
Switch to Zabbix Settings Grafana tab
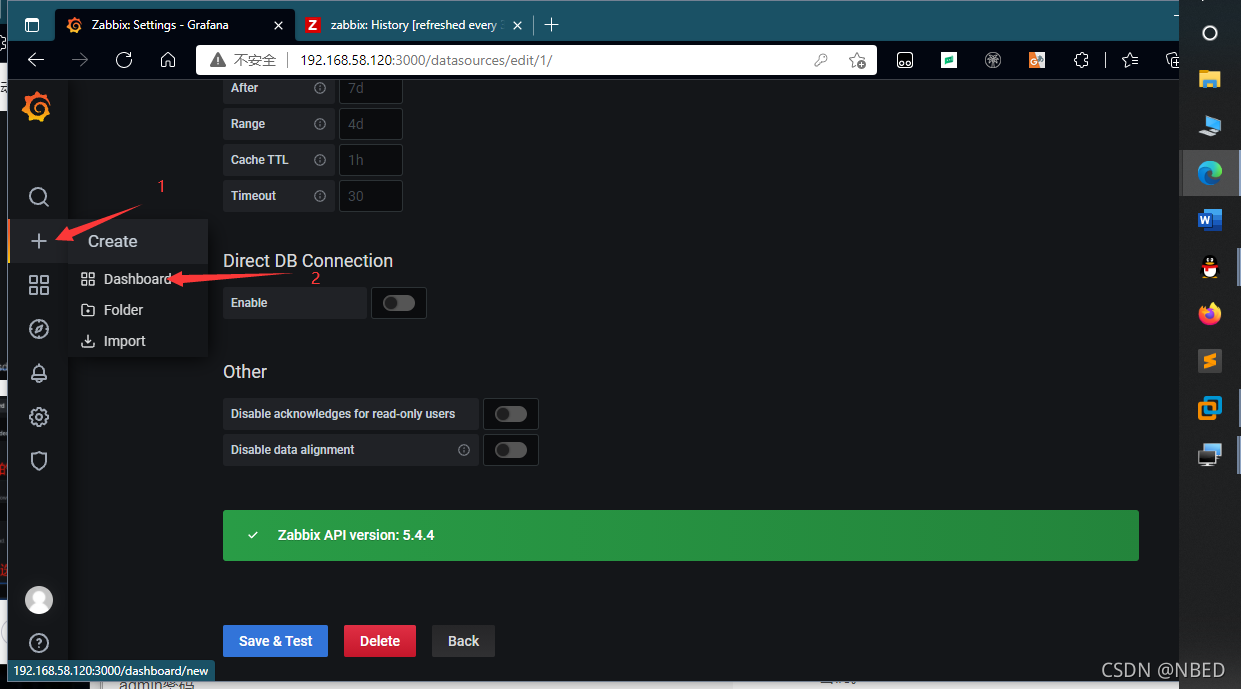click(x=173, y=25)
